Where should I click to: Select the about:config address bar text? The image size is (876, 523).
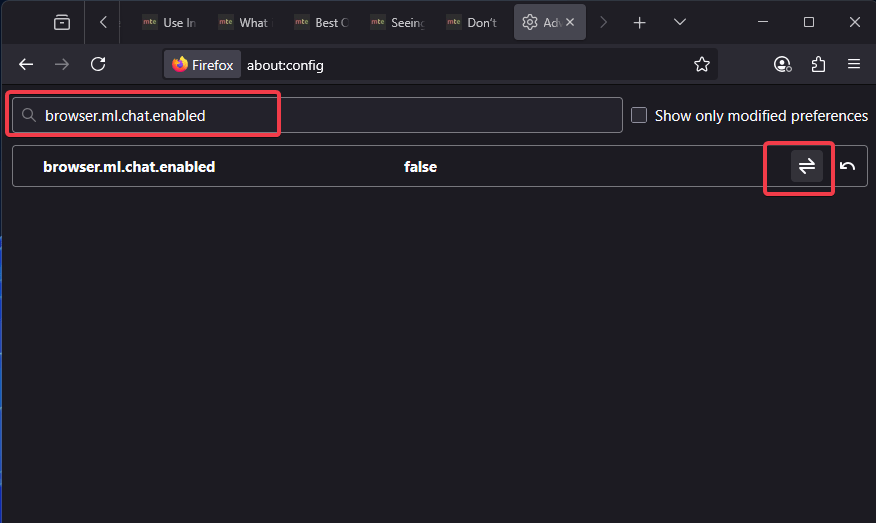pyautogui.click(x=285, y=65)
